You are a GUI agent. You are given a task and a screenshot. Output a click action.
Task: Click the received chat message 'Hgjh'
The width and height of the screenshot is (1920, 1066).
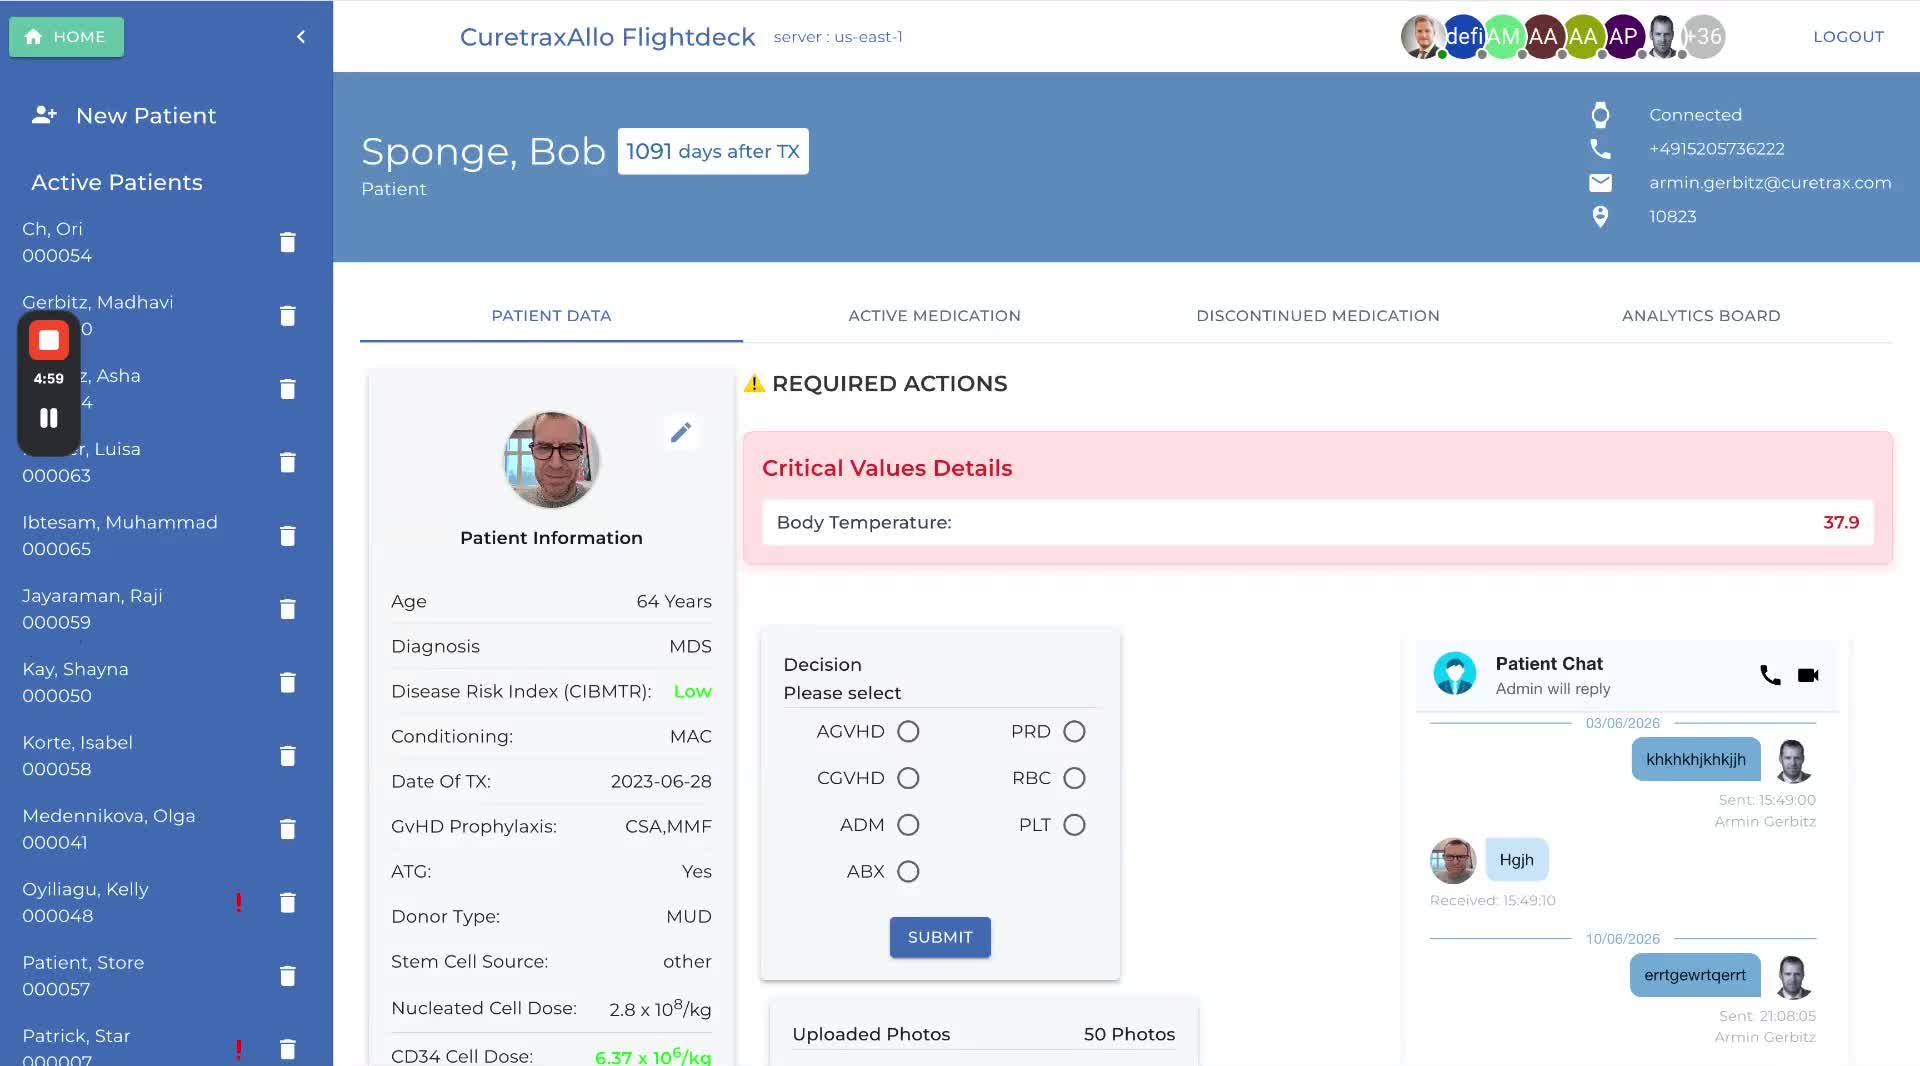[1517, 860]
